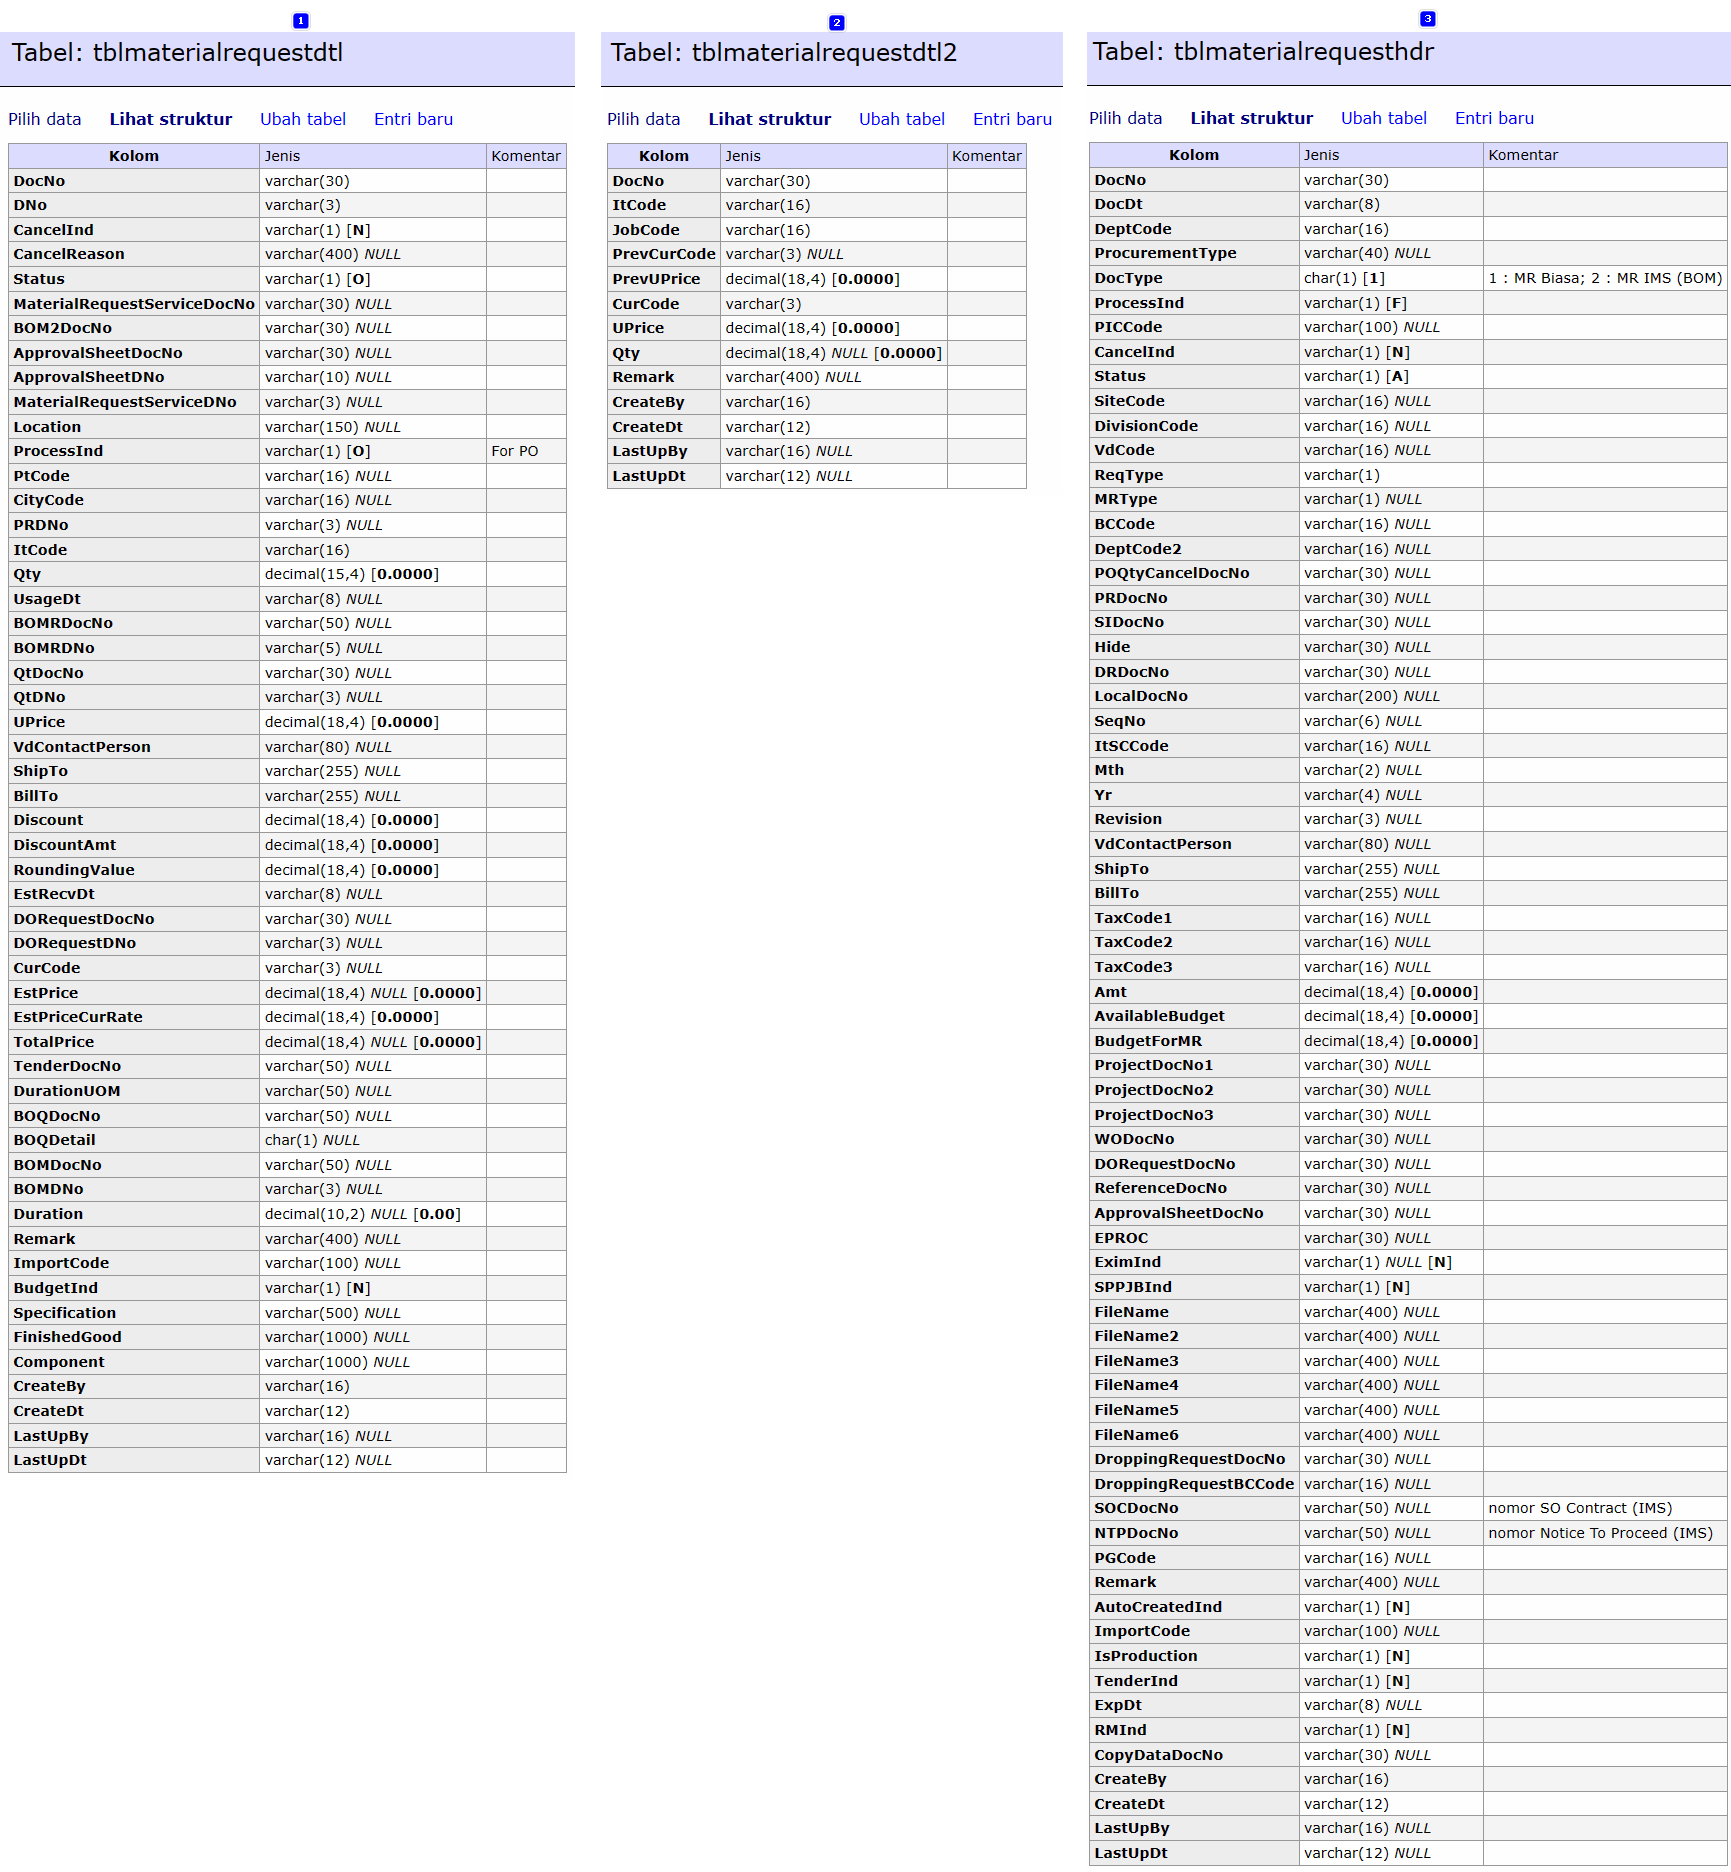Select the JobCode column name
The height and width of the screenshot is (1872, 1731).
(x=646, y=230)
